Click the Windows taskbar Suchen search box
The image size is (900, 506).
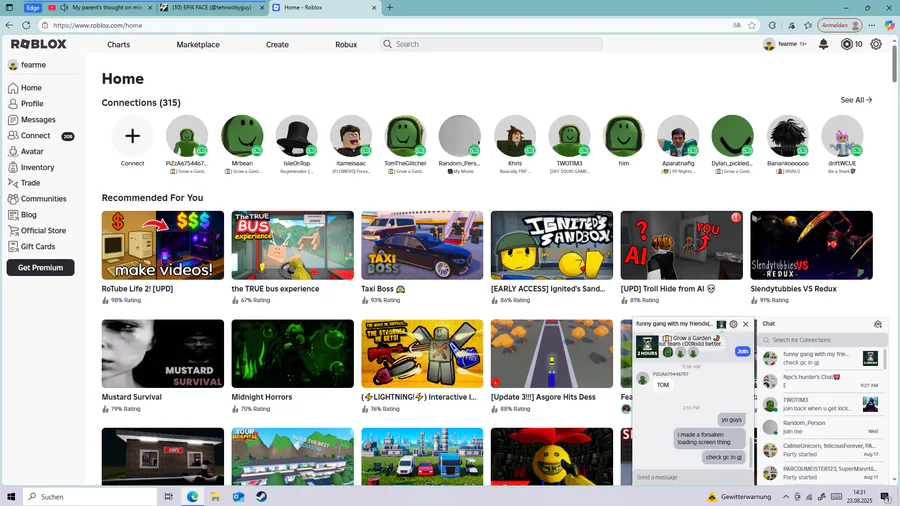(x=90, y=496)
